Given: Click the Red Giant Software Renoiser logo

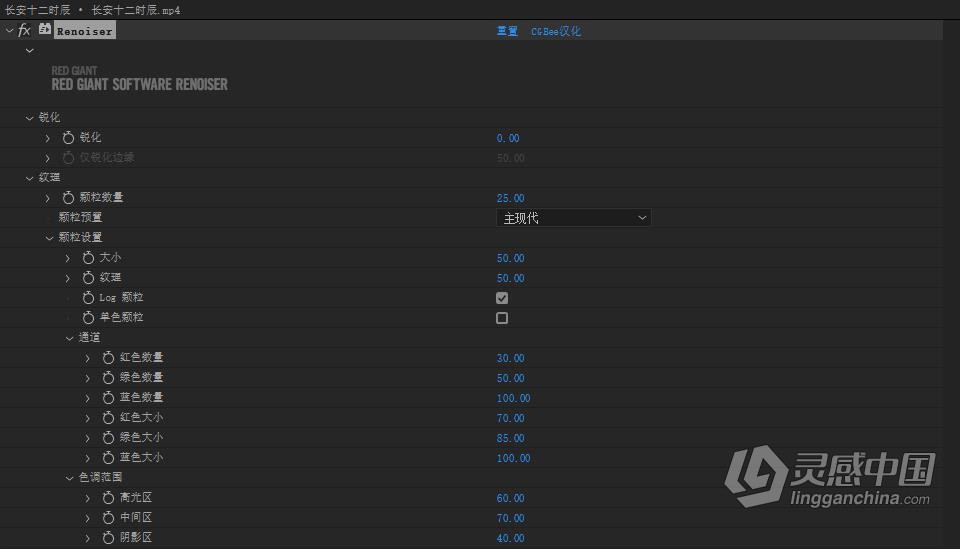Looking at the screenshot, I should click(139, 79).
